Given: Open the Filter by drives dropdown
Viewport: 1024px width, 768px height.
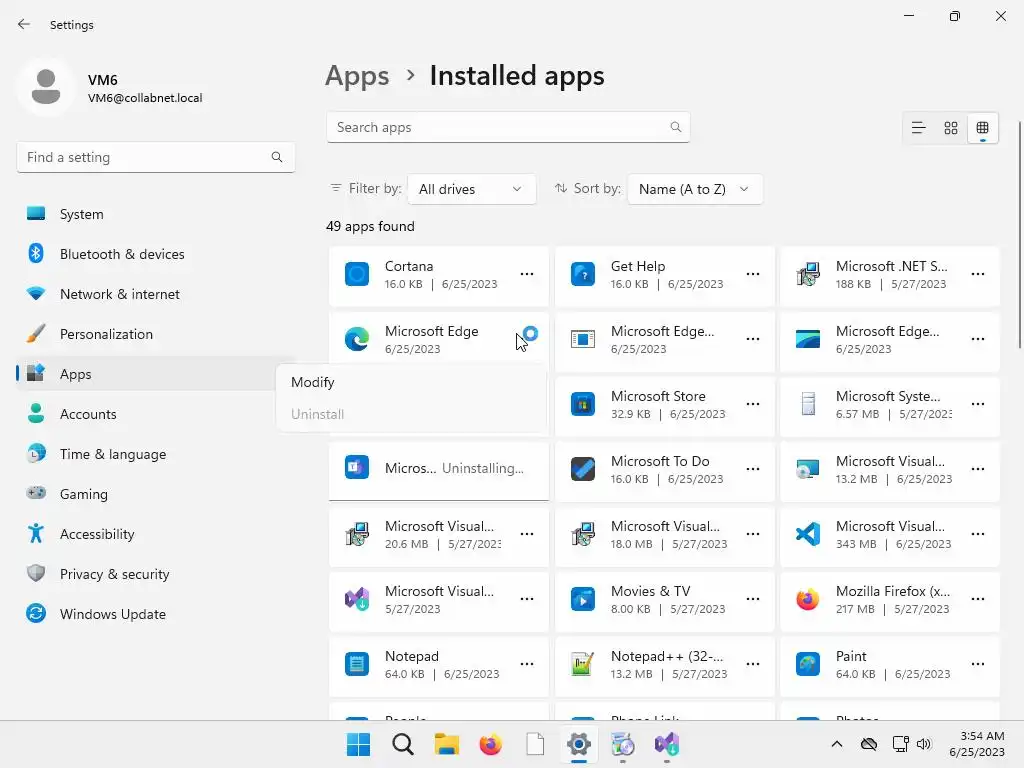Looking at the screenshot, I should click(471, 189).
